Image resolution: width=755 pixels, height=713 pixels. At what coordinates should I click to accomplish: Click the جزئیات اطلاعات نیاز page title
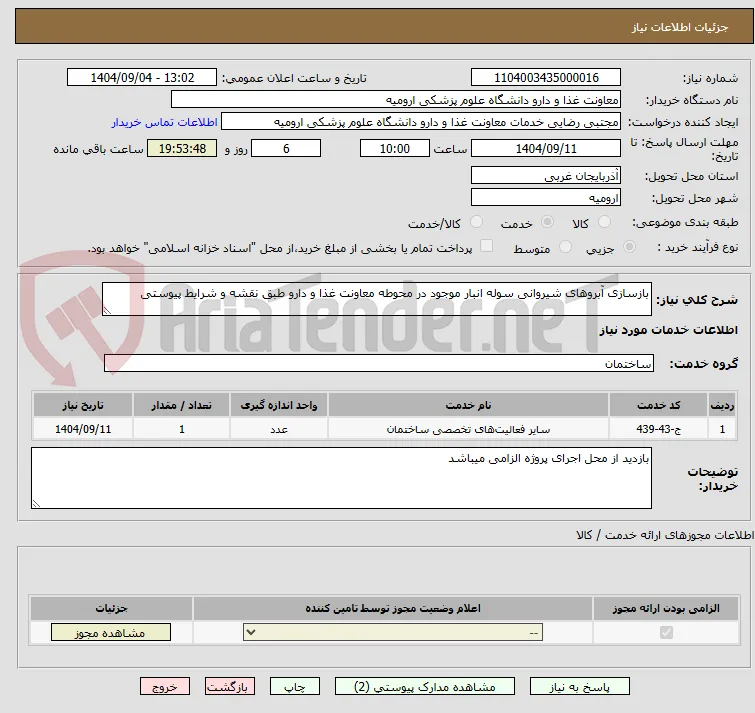pos(679,27)
